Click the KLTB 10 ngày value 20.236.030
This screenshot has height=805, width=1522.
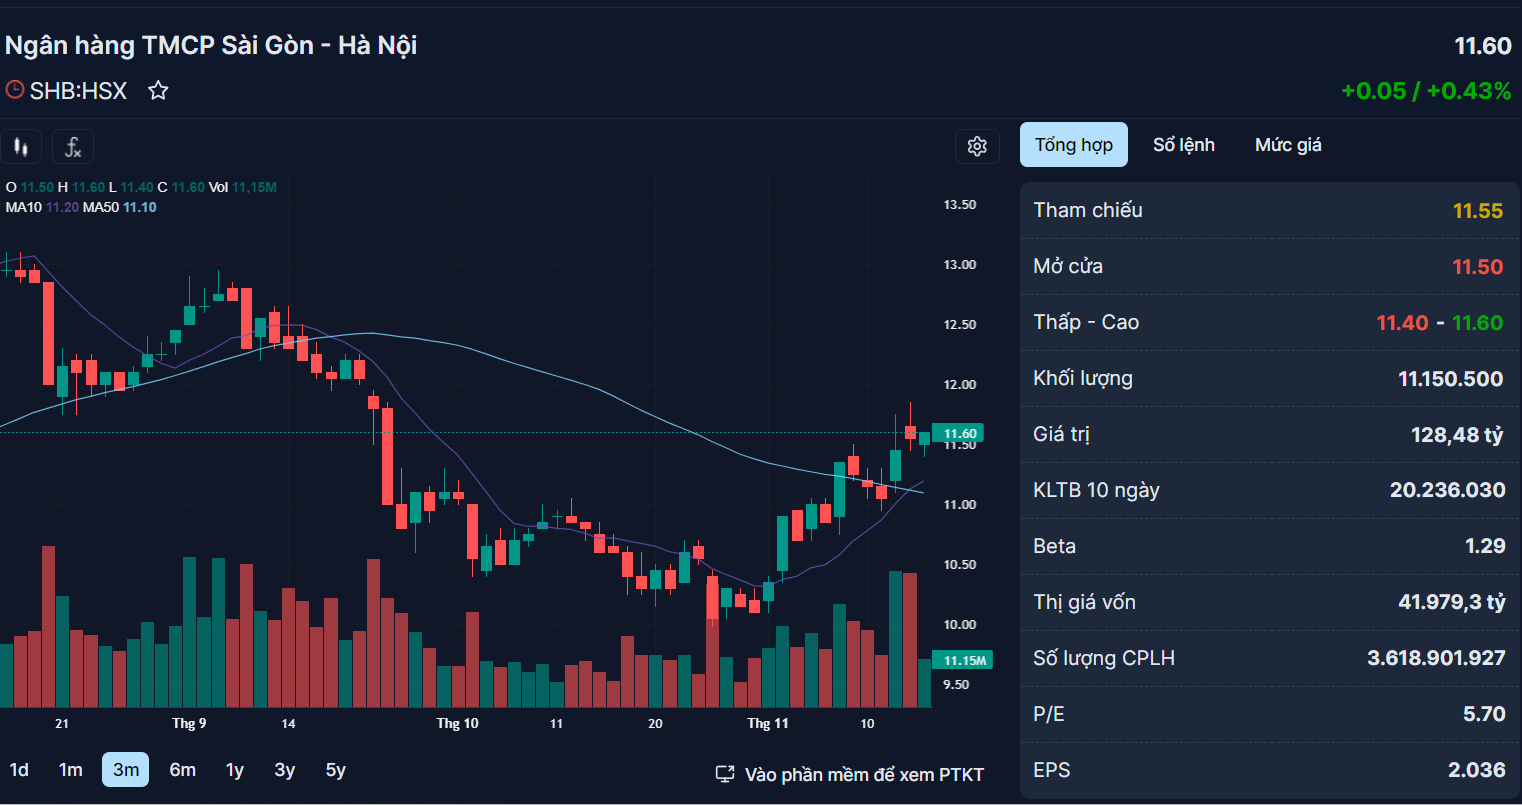[x=1447, y=490]
